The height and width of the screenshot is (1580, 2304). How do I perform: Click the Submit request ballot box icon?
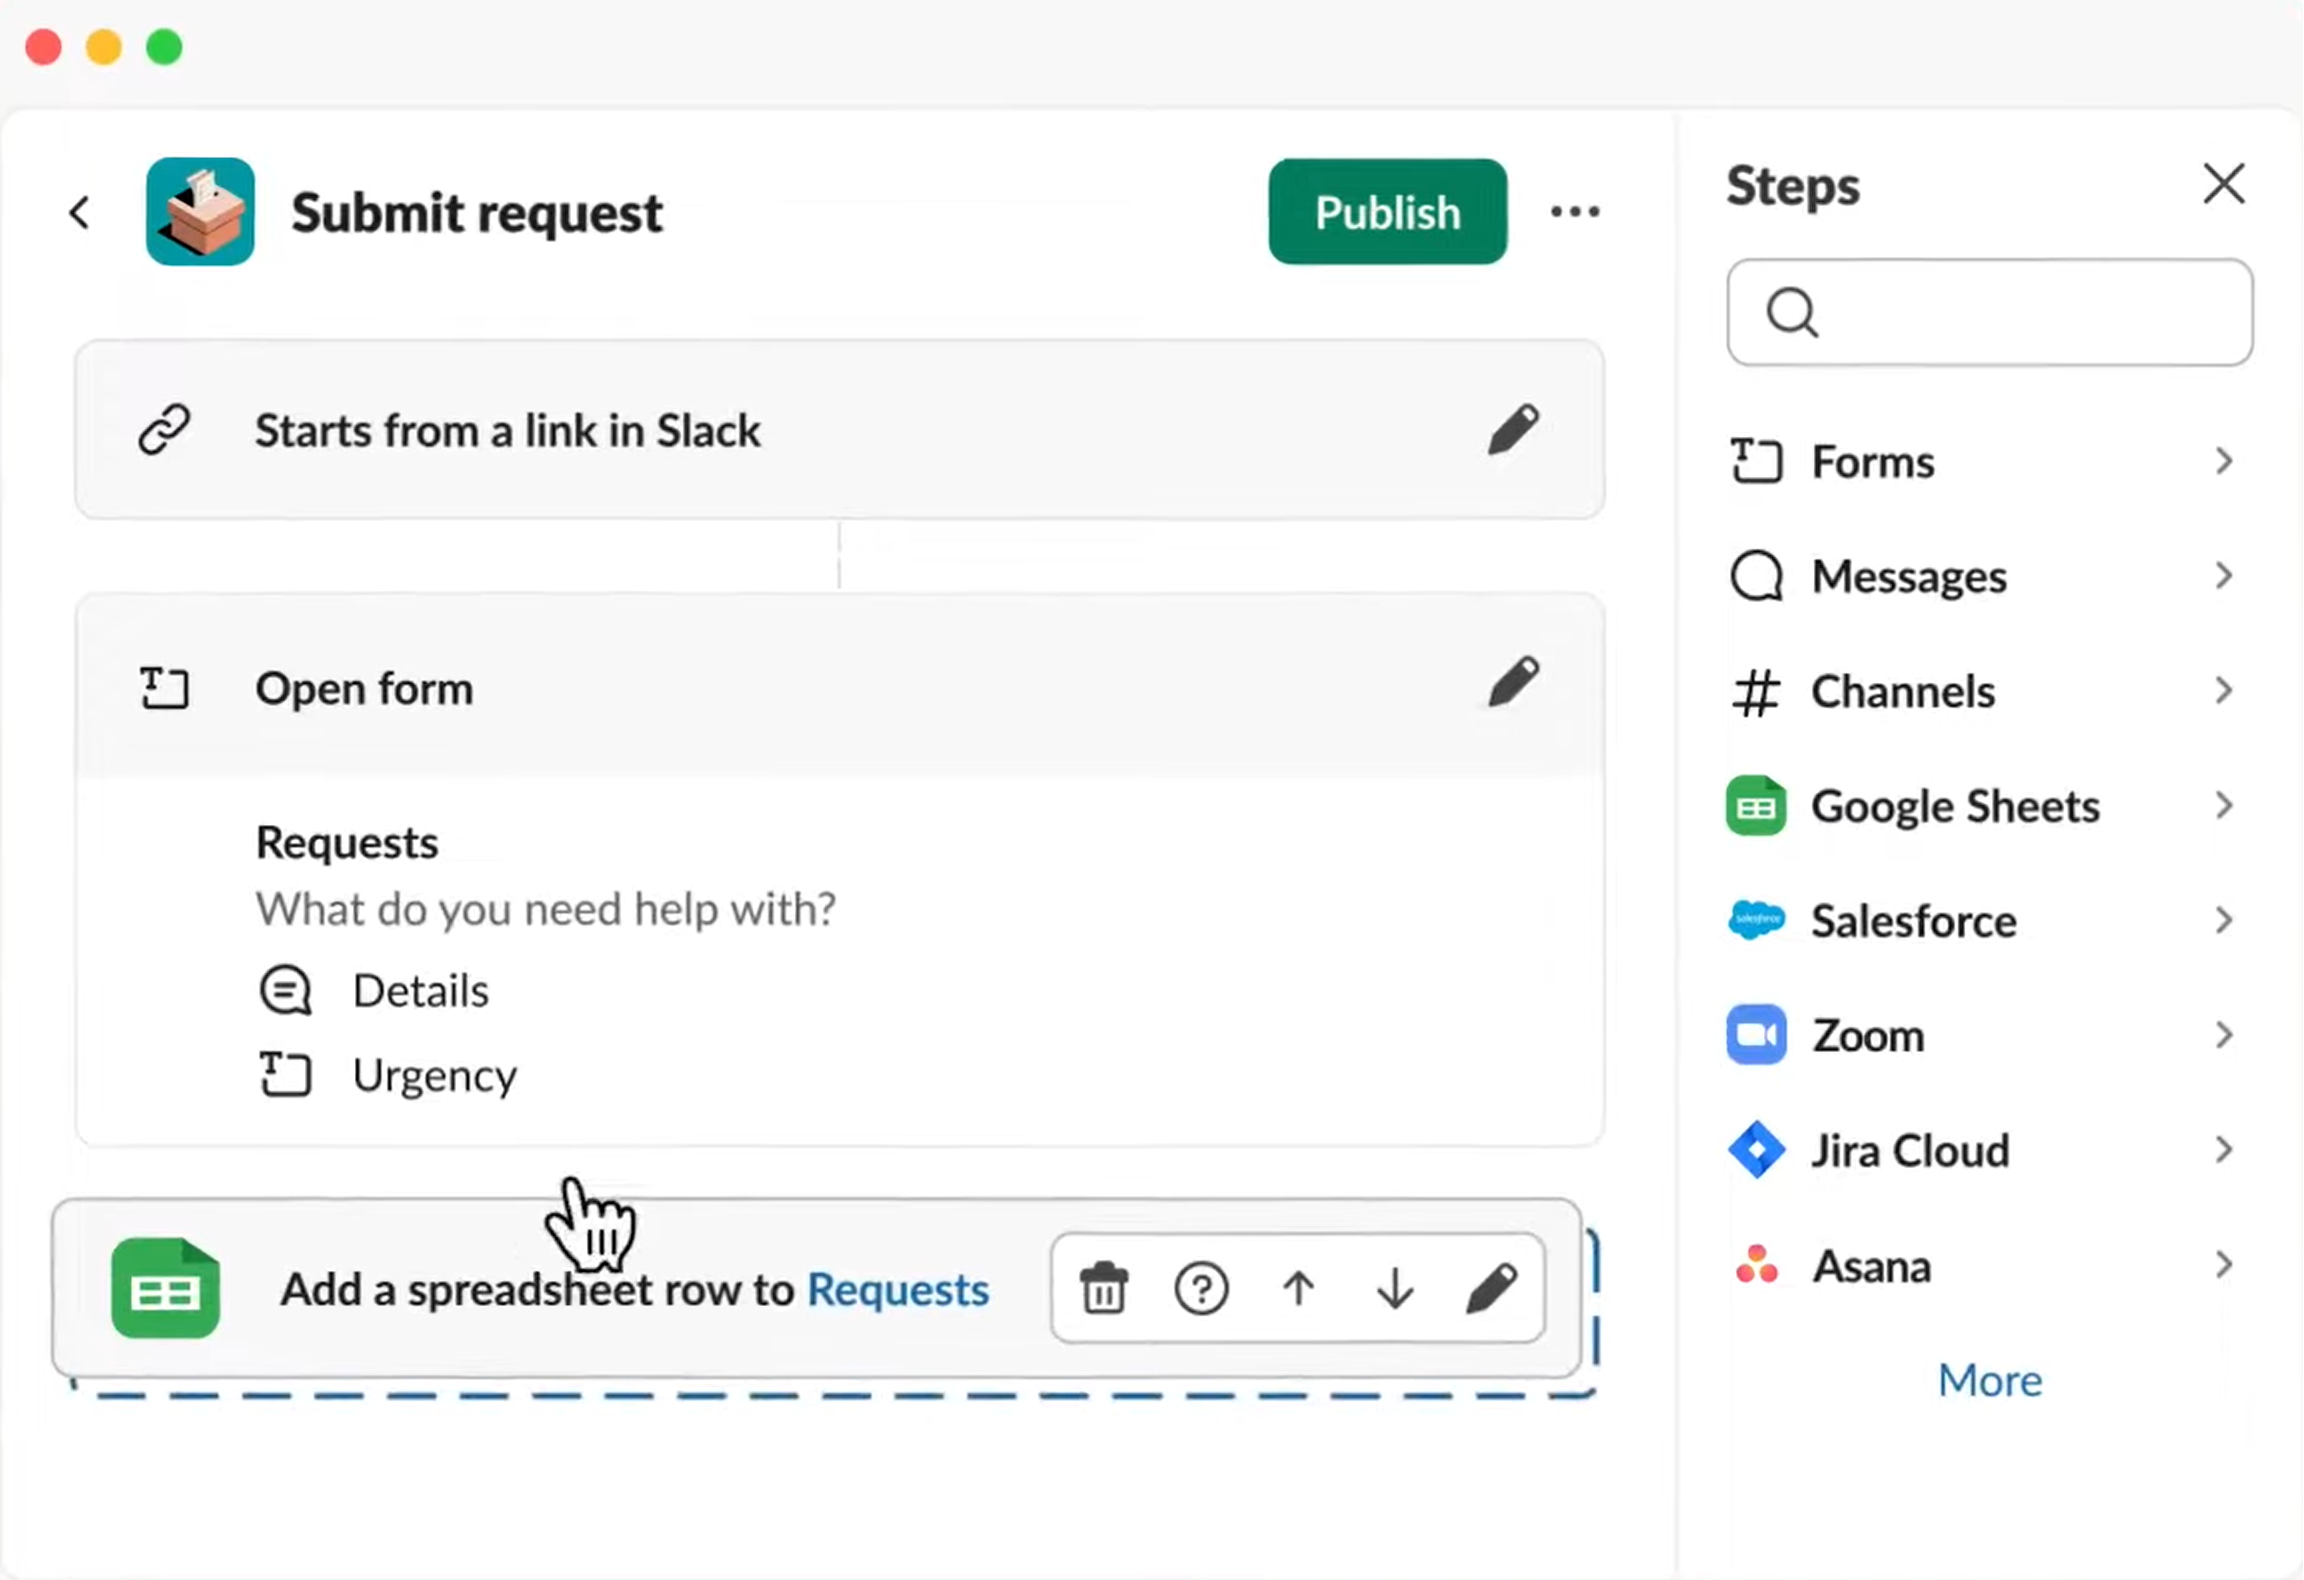tap(200, 211)
